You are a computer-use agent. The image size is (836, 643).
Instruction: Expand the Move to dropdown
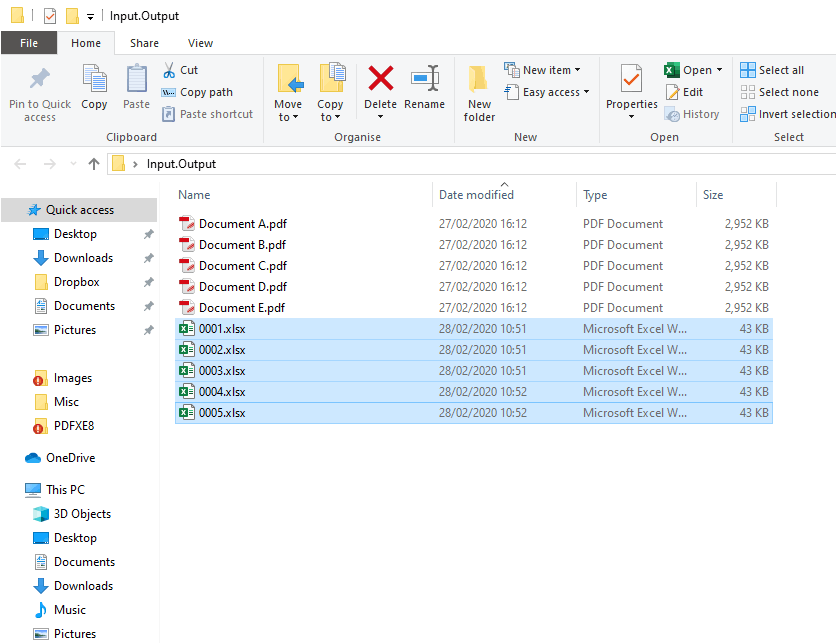[x=288, y=117]
